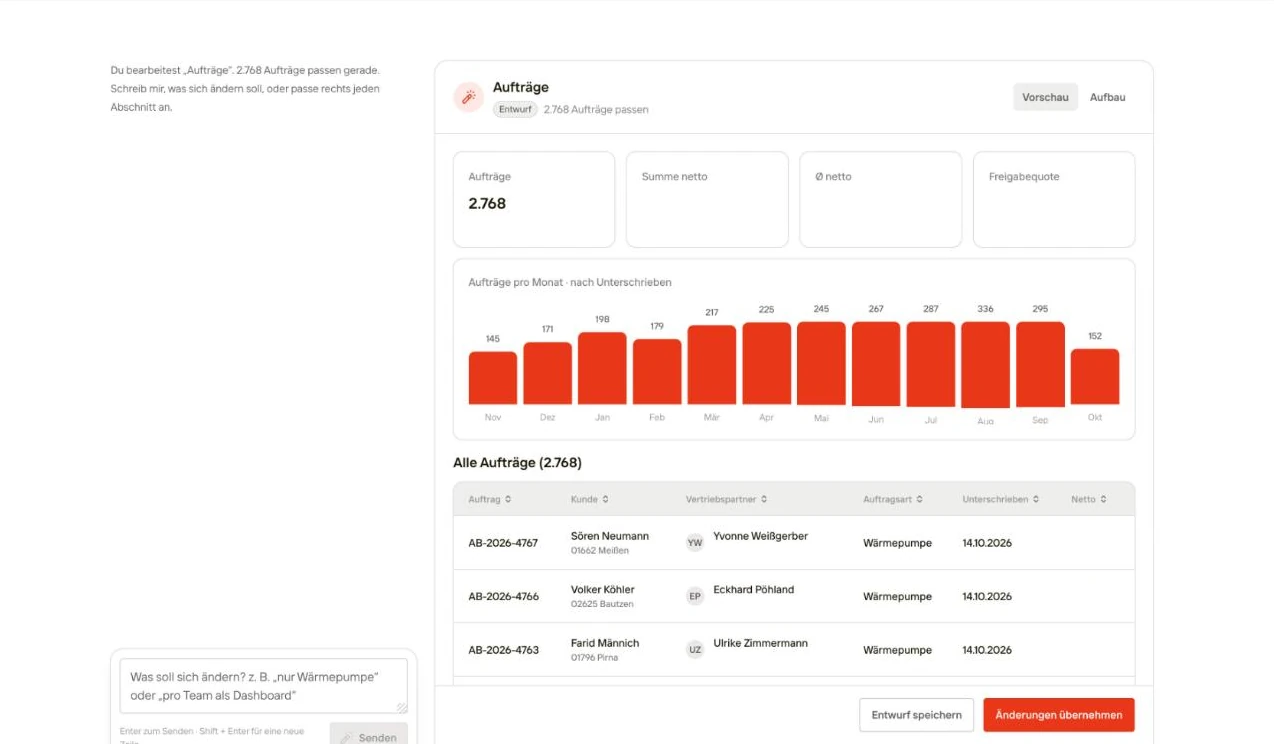Viewport: 1274px width, 744px height.
Task: Click the Sep bar showing 295
Action: pyautogui.click(x=1040, y=364)
